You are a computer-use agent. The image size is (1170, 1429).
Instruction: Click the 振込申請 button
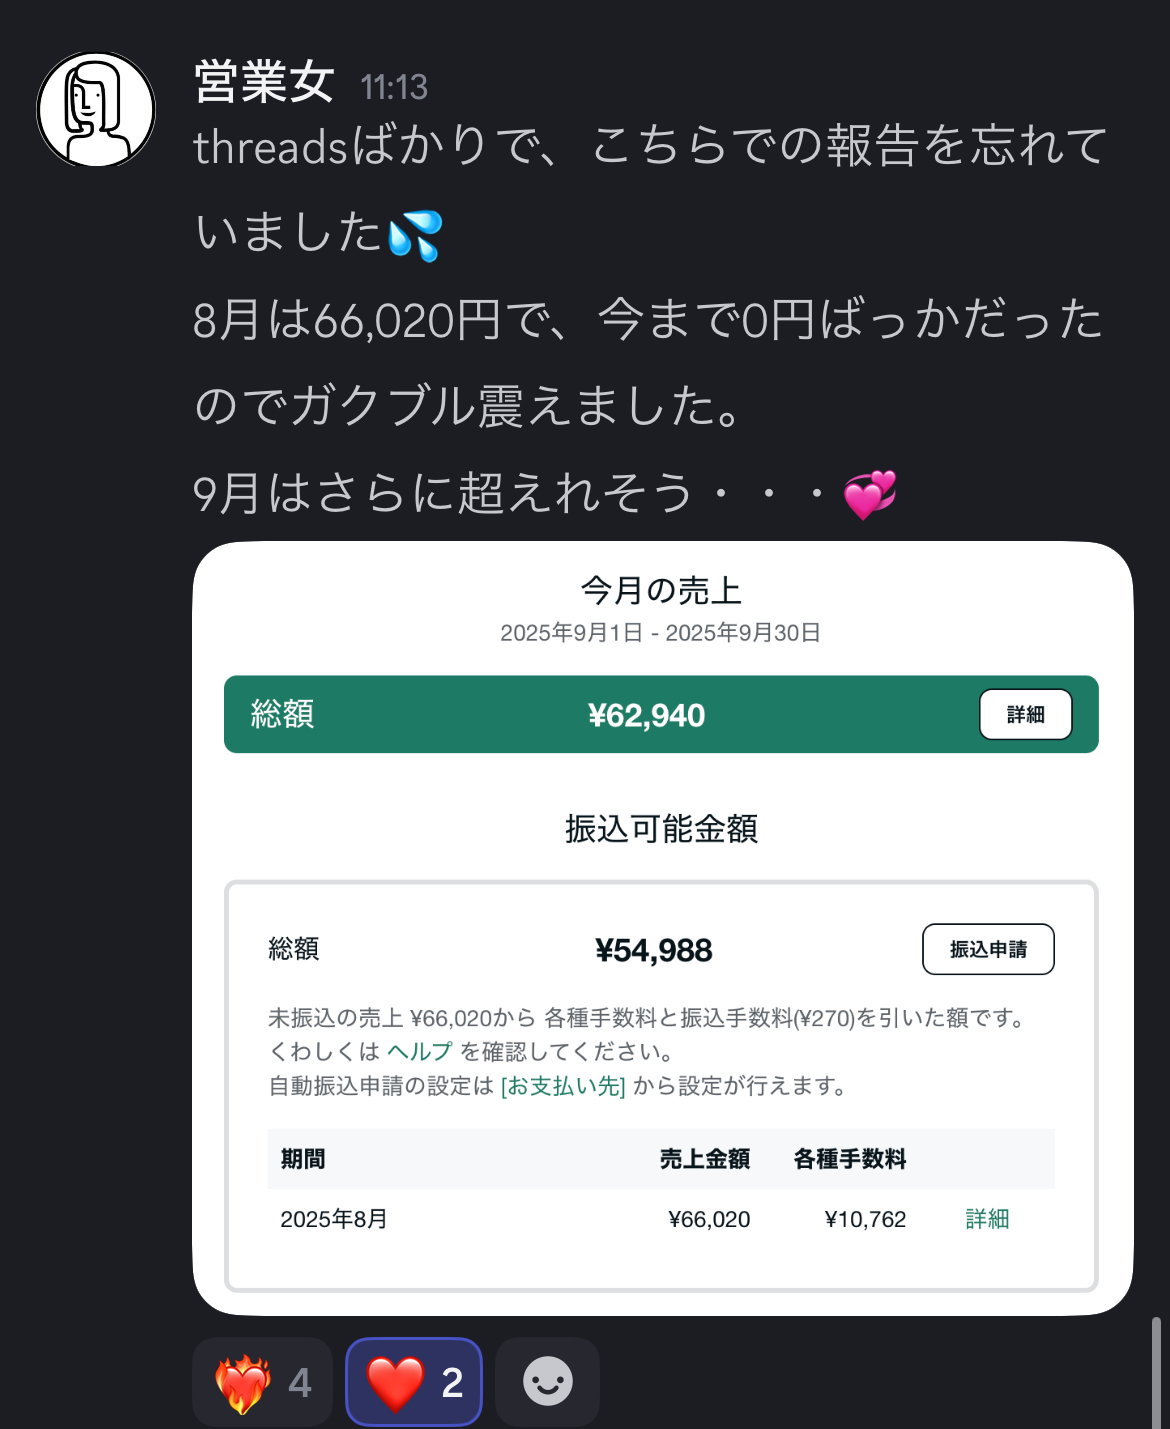pos(988,949)
